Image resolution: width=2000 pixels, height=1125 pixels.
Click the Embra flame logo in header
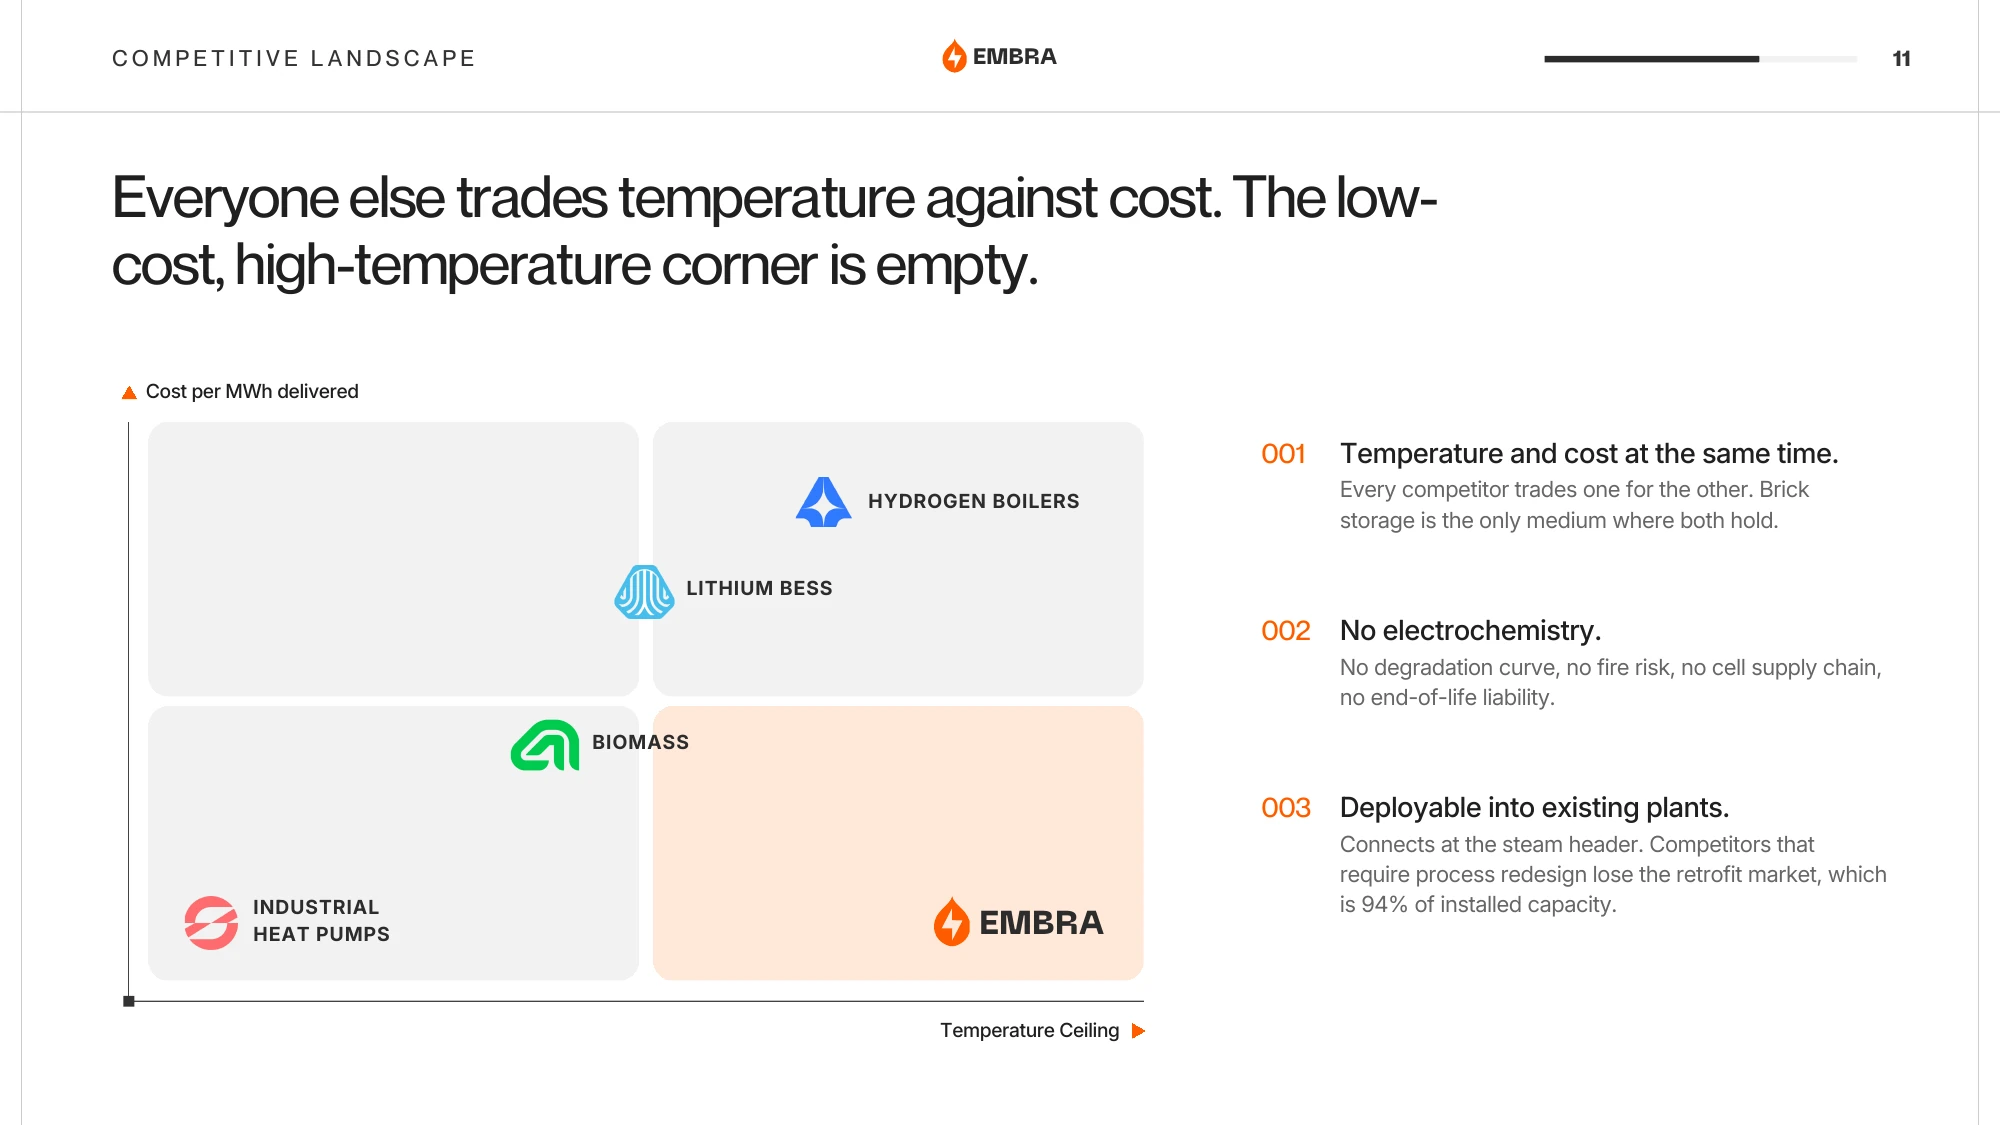[954, 56]
